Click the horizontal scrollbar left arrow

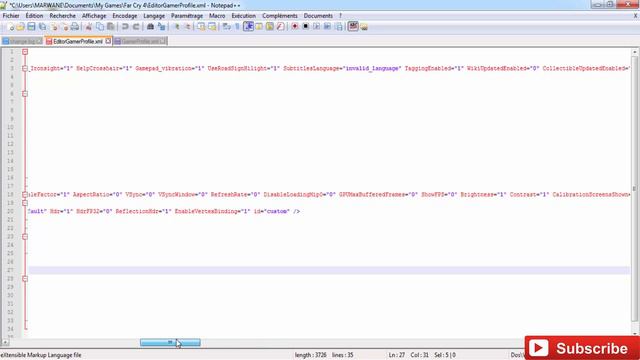click(5, 342)
